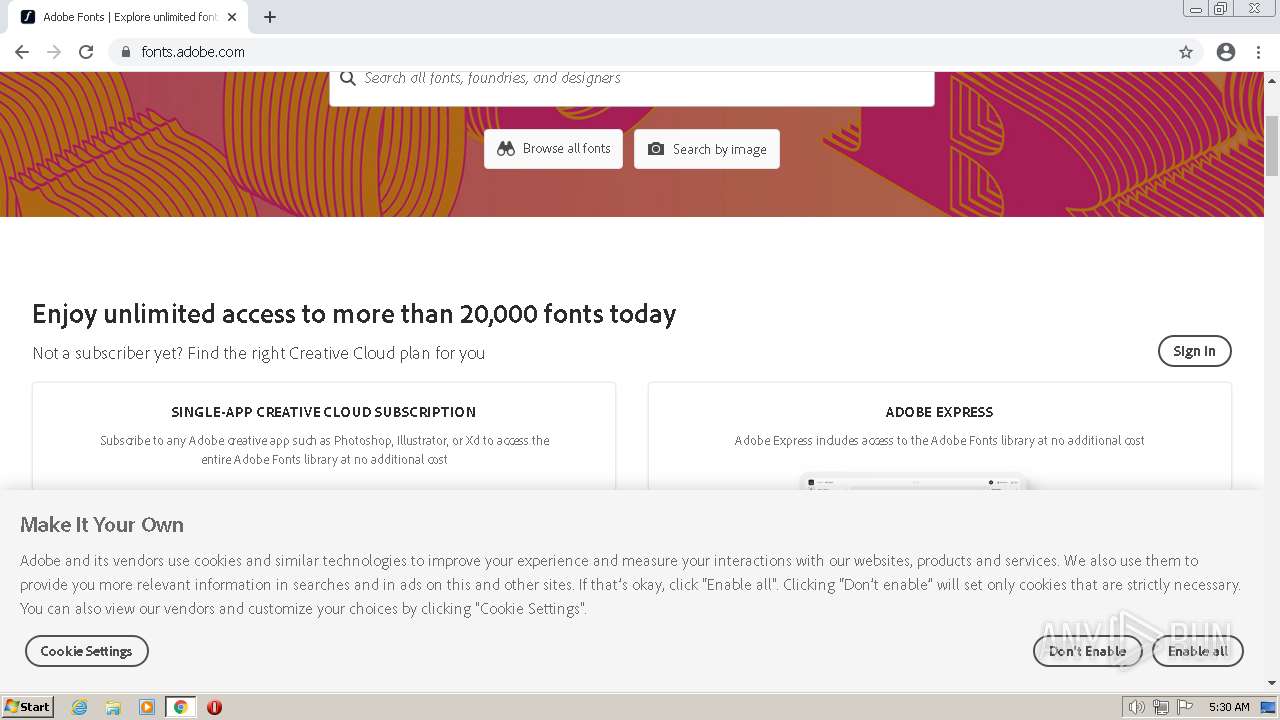Click the Adobe Express card heading
The width and height of the screenshot is (1280, 720).
click(x=939, y=412)
